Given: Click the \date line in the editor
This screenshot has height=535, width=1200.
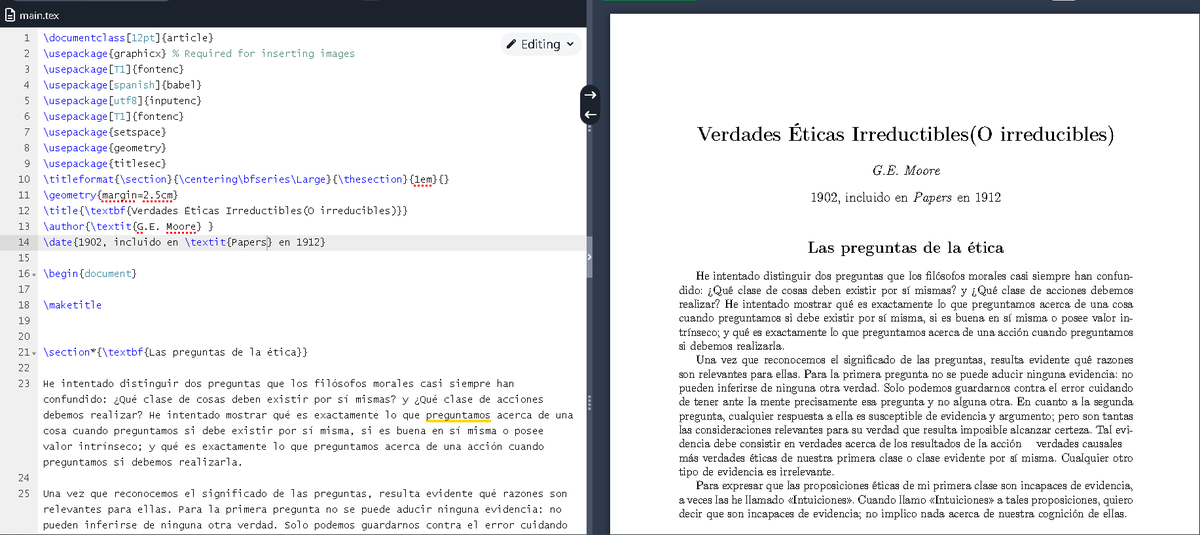Looking at the screenshot, I should point(185,243).
